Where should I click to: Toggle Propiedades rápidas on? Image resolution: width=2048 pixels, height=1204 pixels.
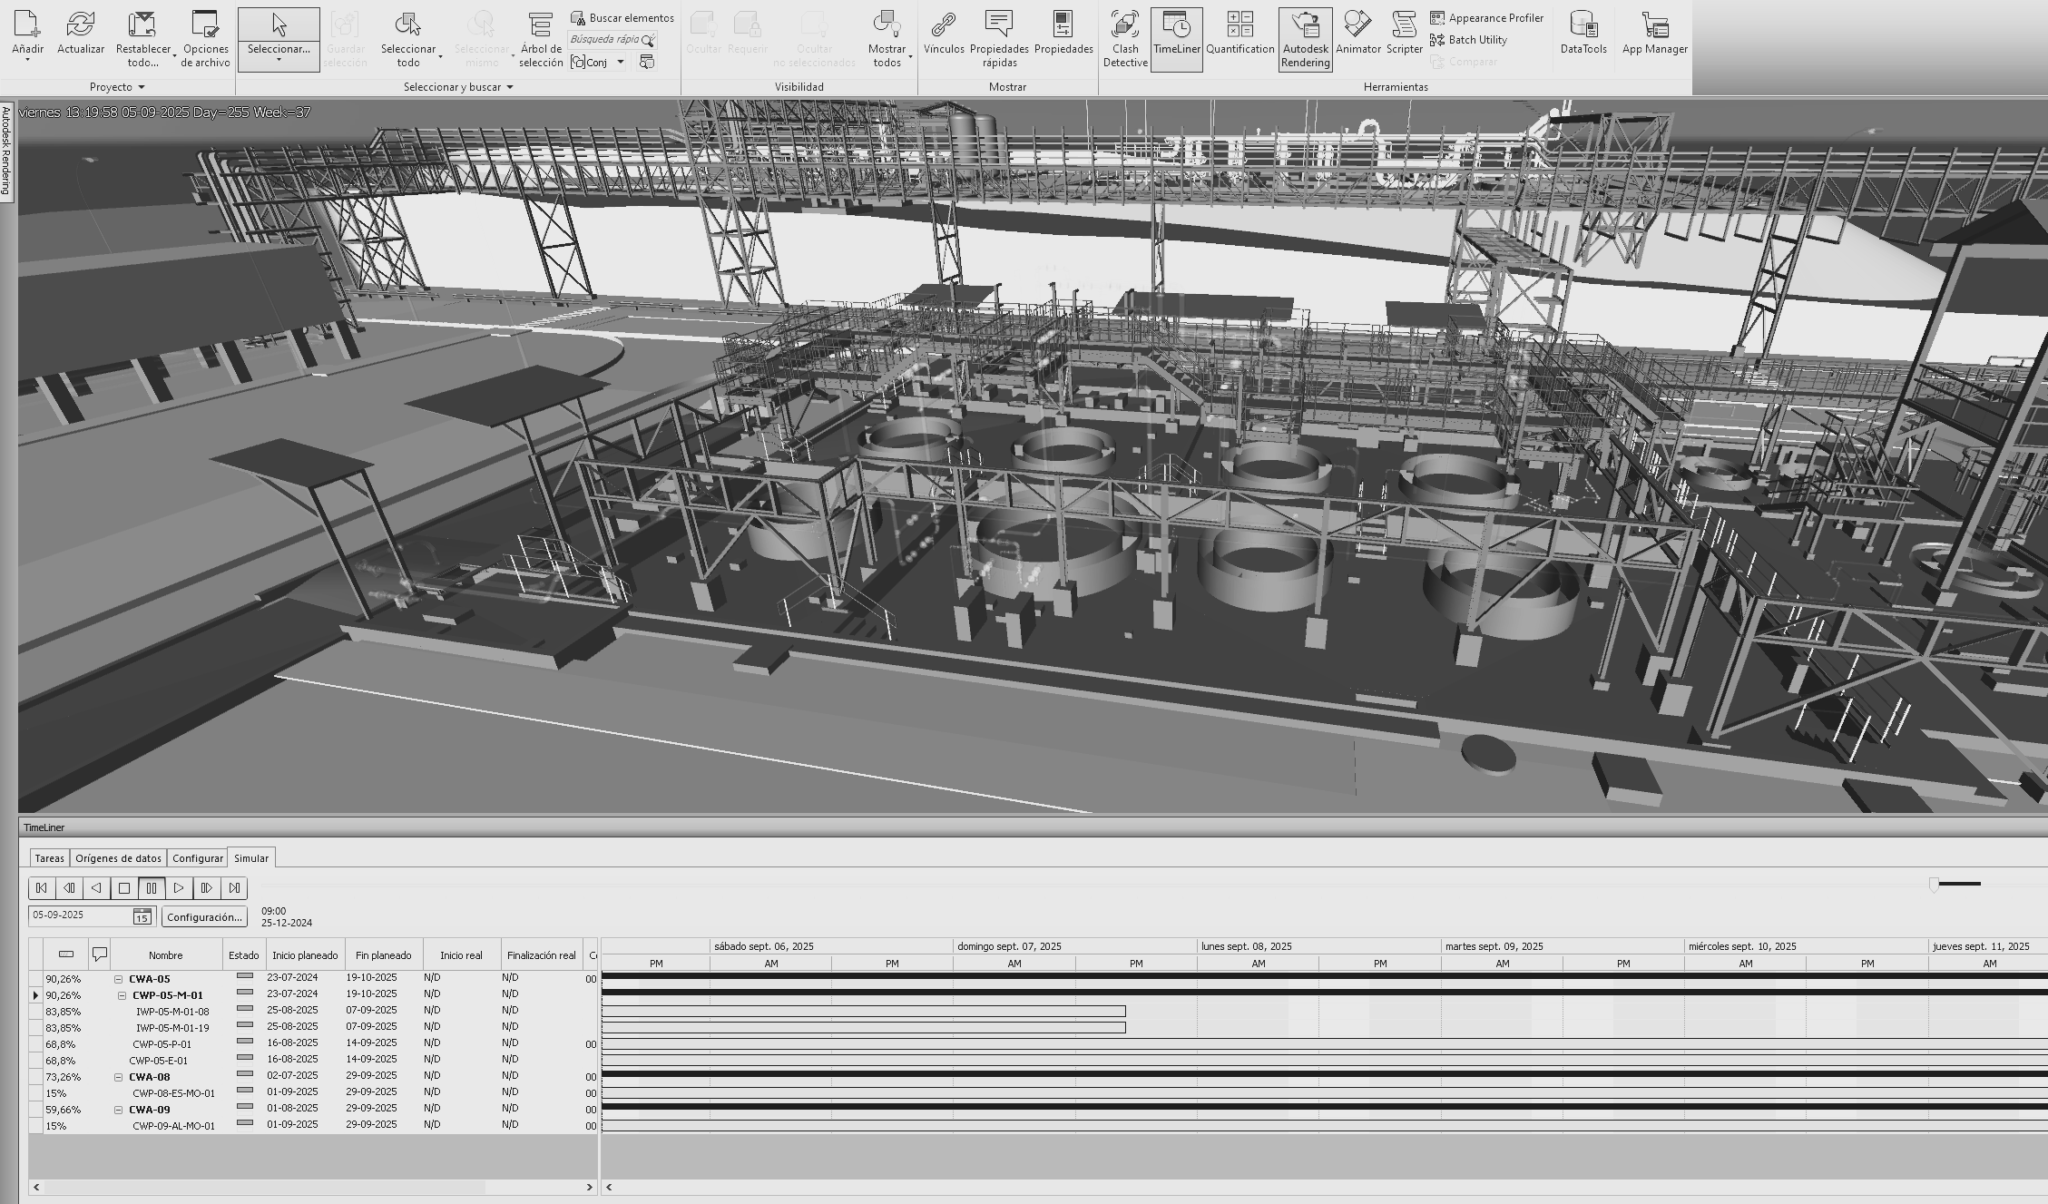point(1000,40)
